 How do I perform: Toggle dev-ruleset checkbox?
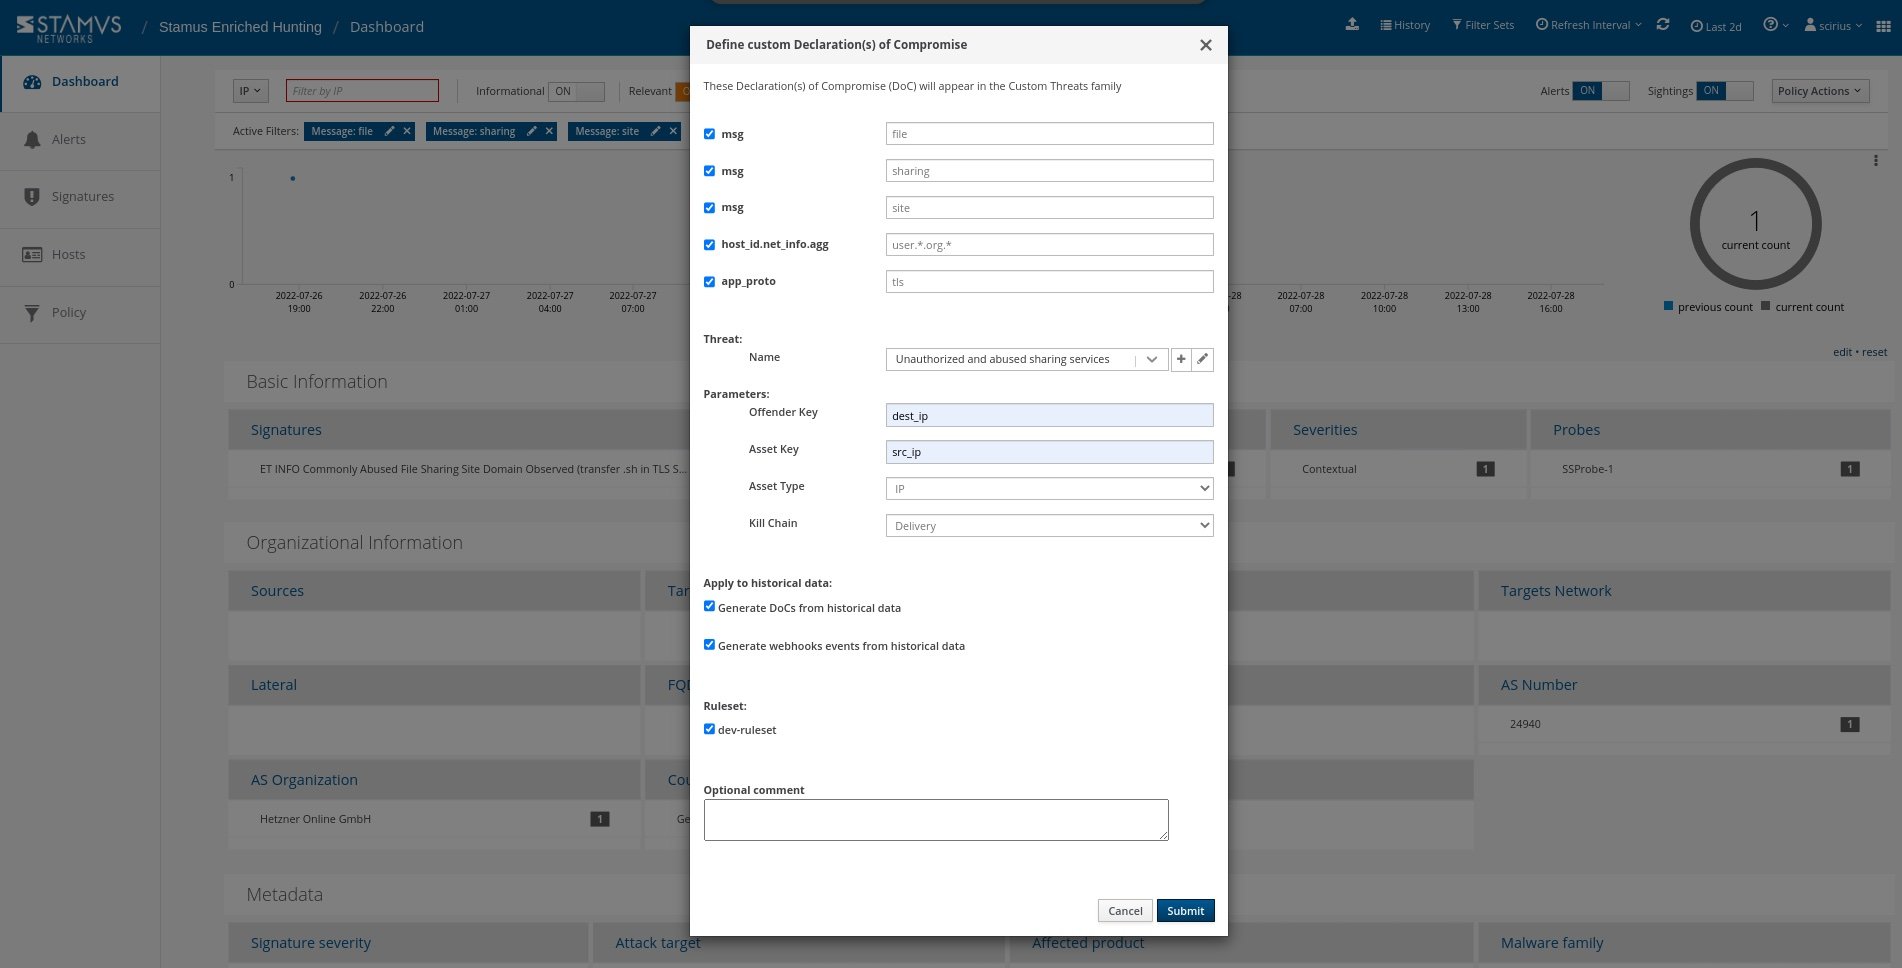click(x=709, y=730)
